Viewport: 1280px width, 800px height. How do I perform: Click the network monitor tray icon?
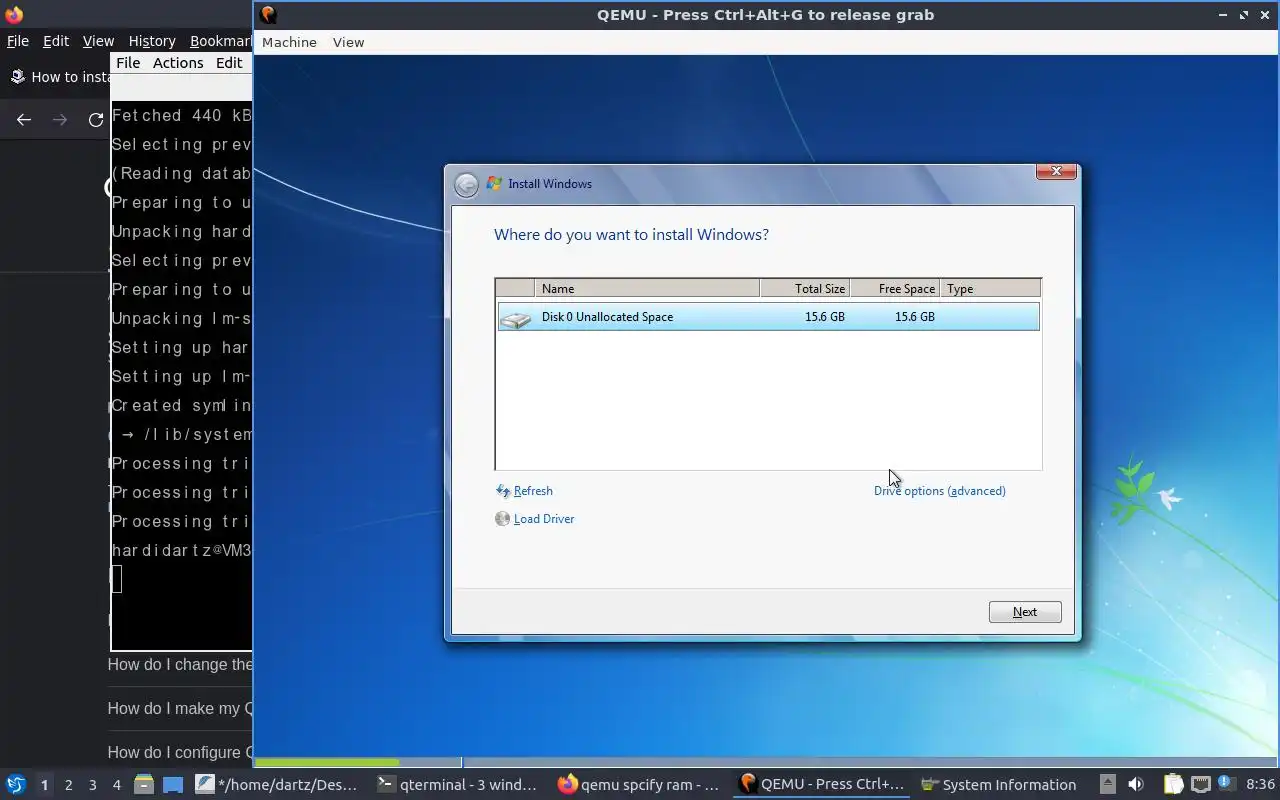coord(1201,785)
